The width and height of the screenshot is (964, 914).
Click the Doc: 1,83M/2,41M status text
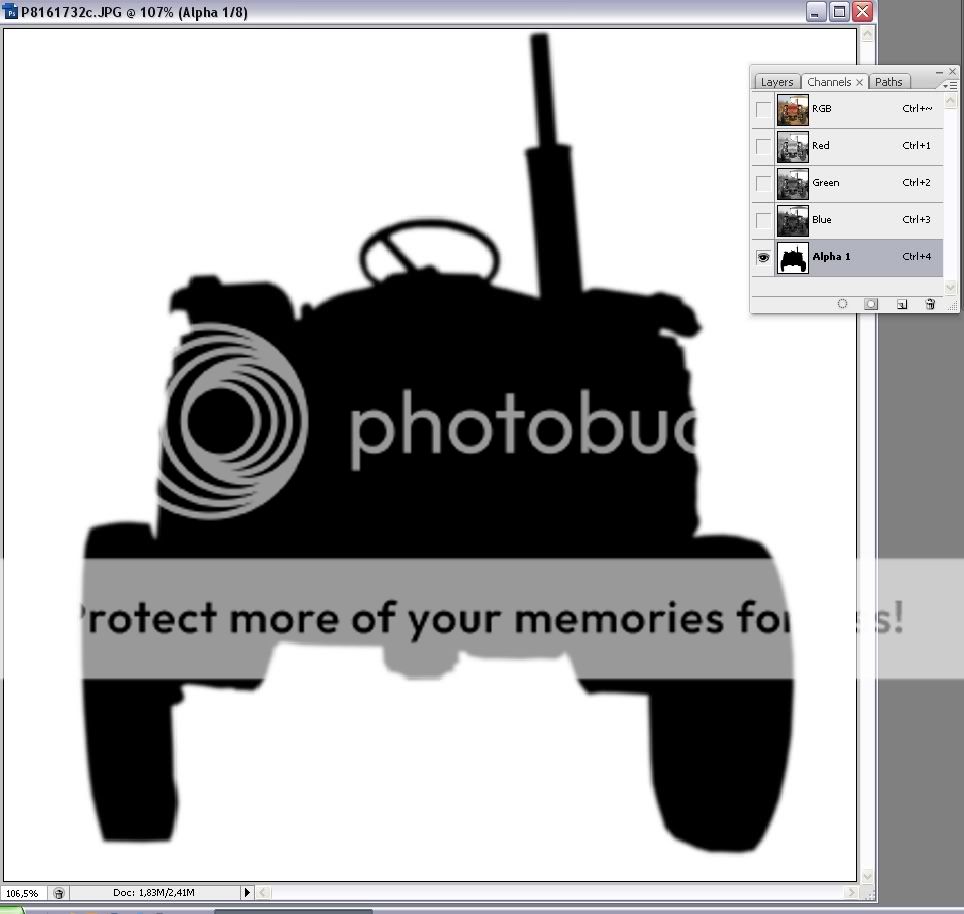click(x=154, y=892)
